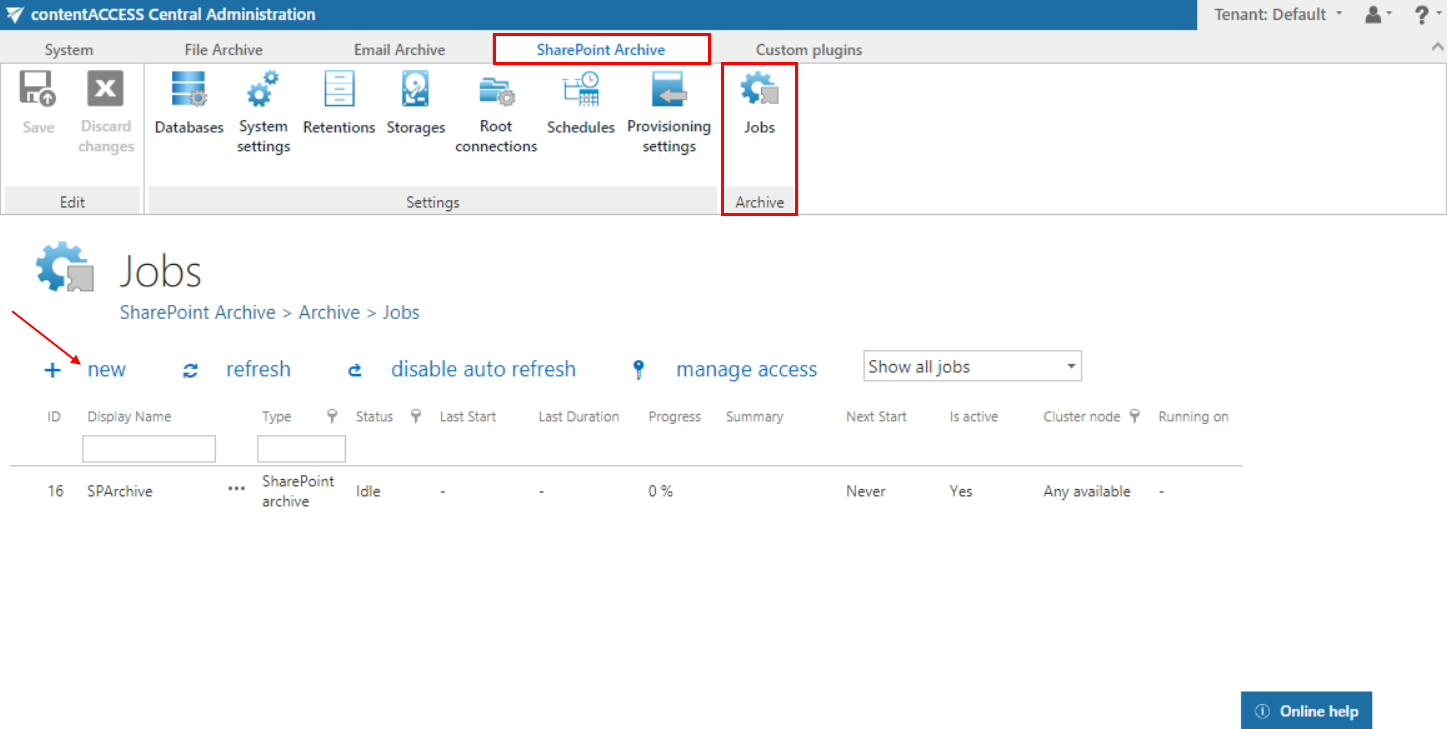
Task: Expand the Show all jobs dropdown
Action: (972, 367)
